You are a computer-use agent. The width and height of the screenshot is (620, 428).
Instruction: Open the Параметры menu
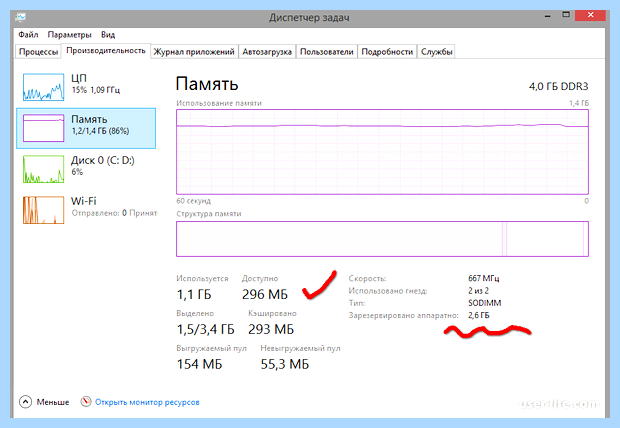pyautogui.click(x=69, y=35)
